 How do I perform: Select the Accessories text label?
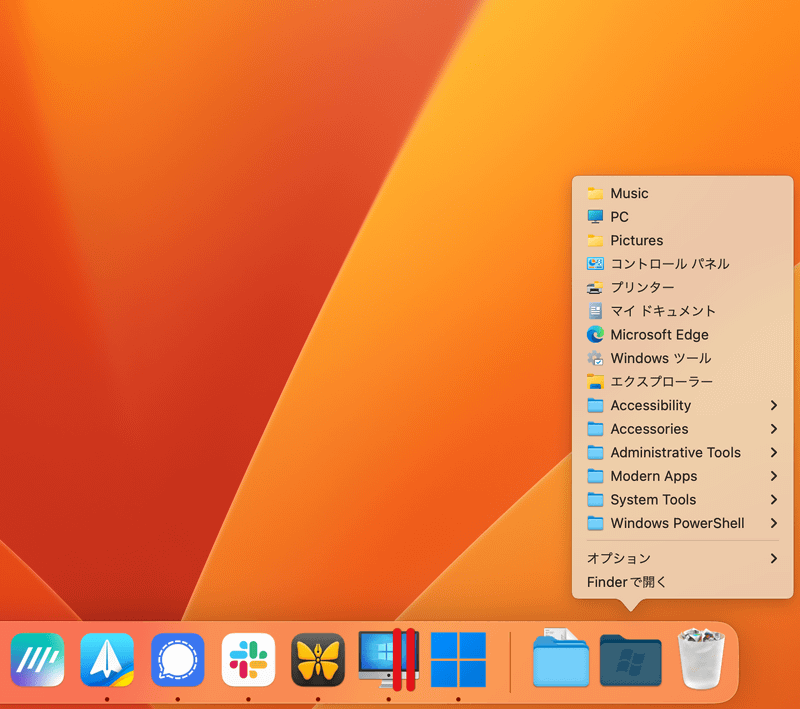coord(649,429)
